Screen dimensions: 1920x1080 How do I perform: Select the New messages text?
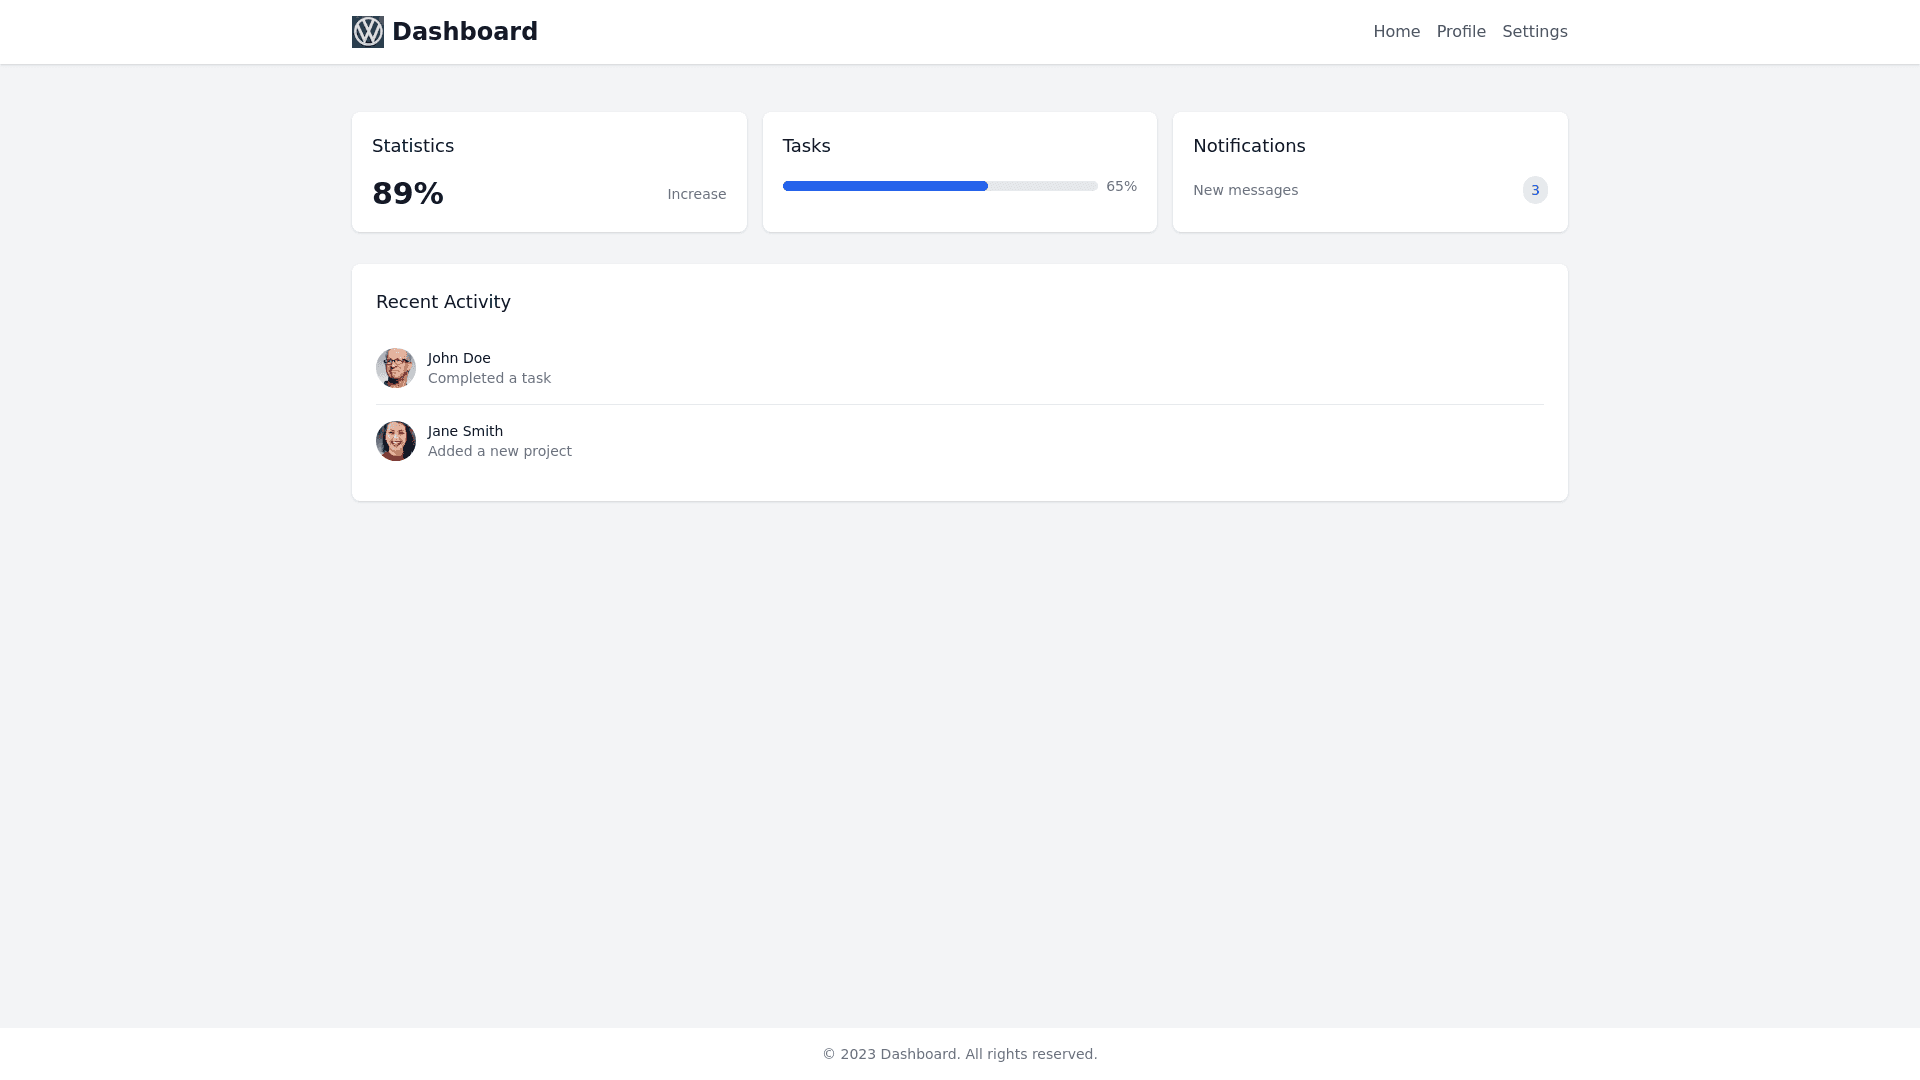[x=1245, y=190]
